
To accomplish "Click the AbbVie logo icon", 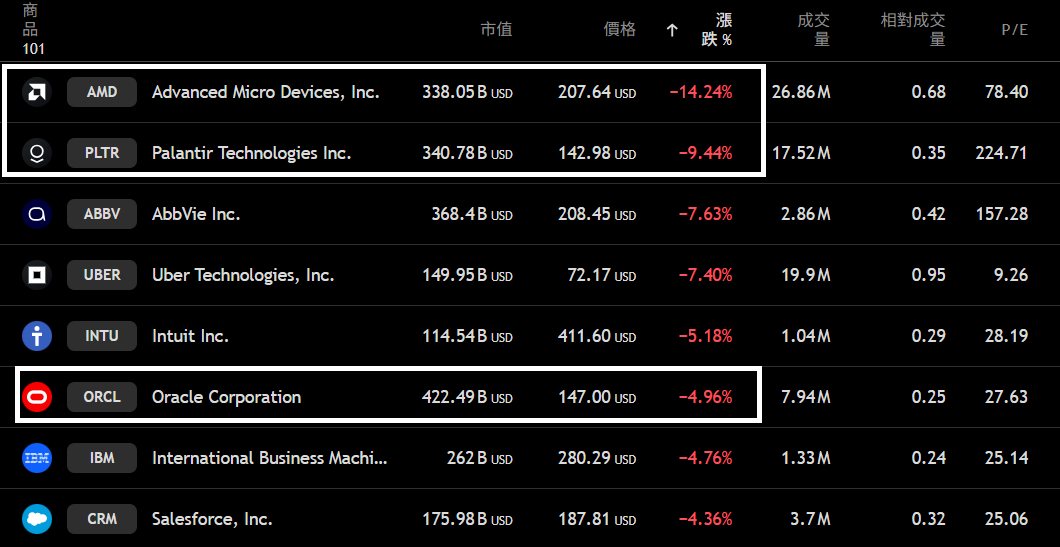I will (x=37, y=214).
